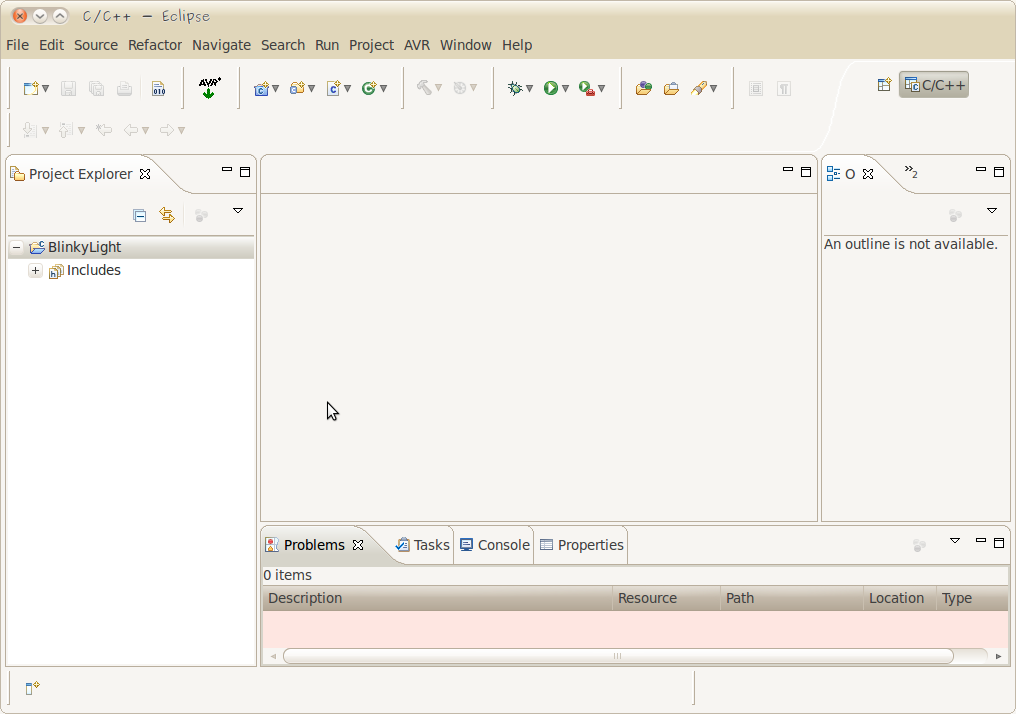Open the Project Explorer view menu arrow
The width and height of the screenshot is (1016, 714).
pos(238,211)
